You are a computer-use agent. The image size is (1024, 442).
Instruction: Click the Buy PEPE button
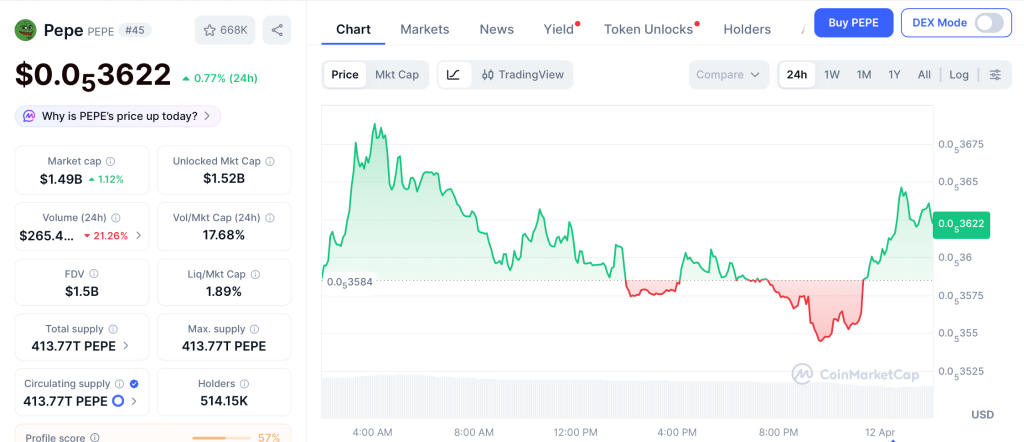(x=853, y=23)
